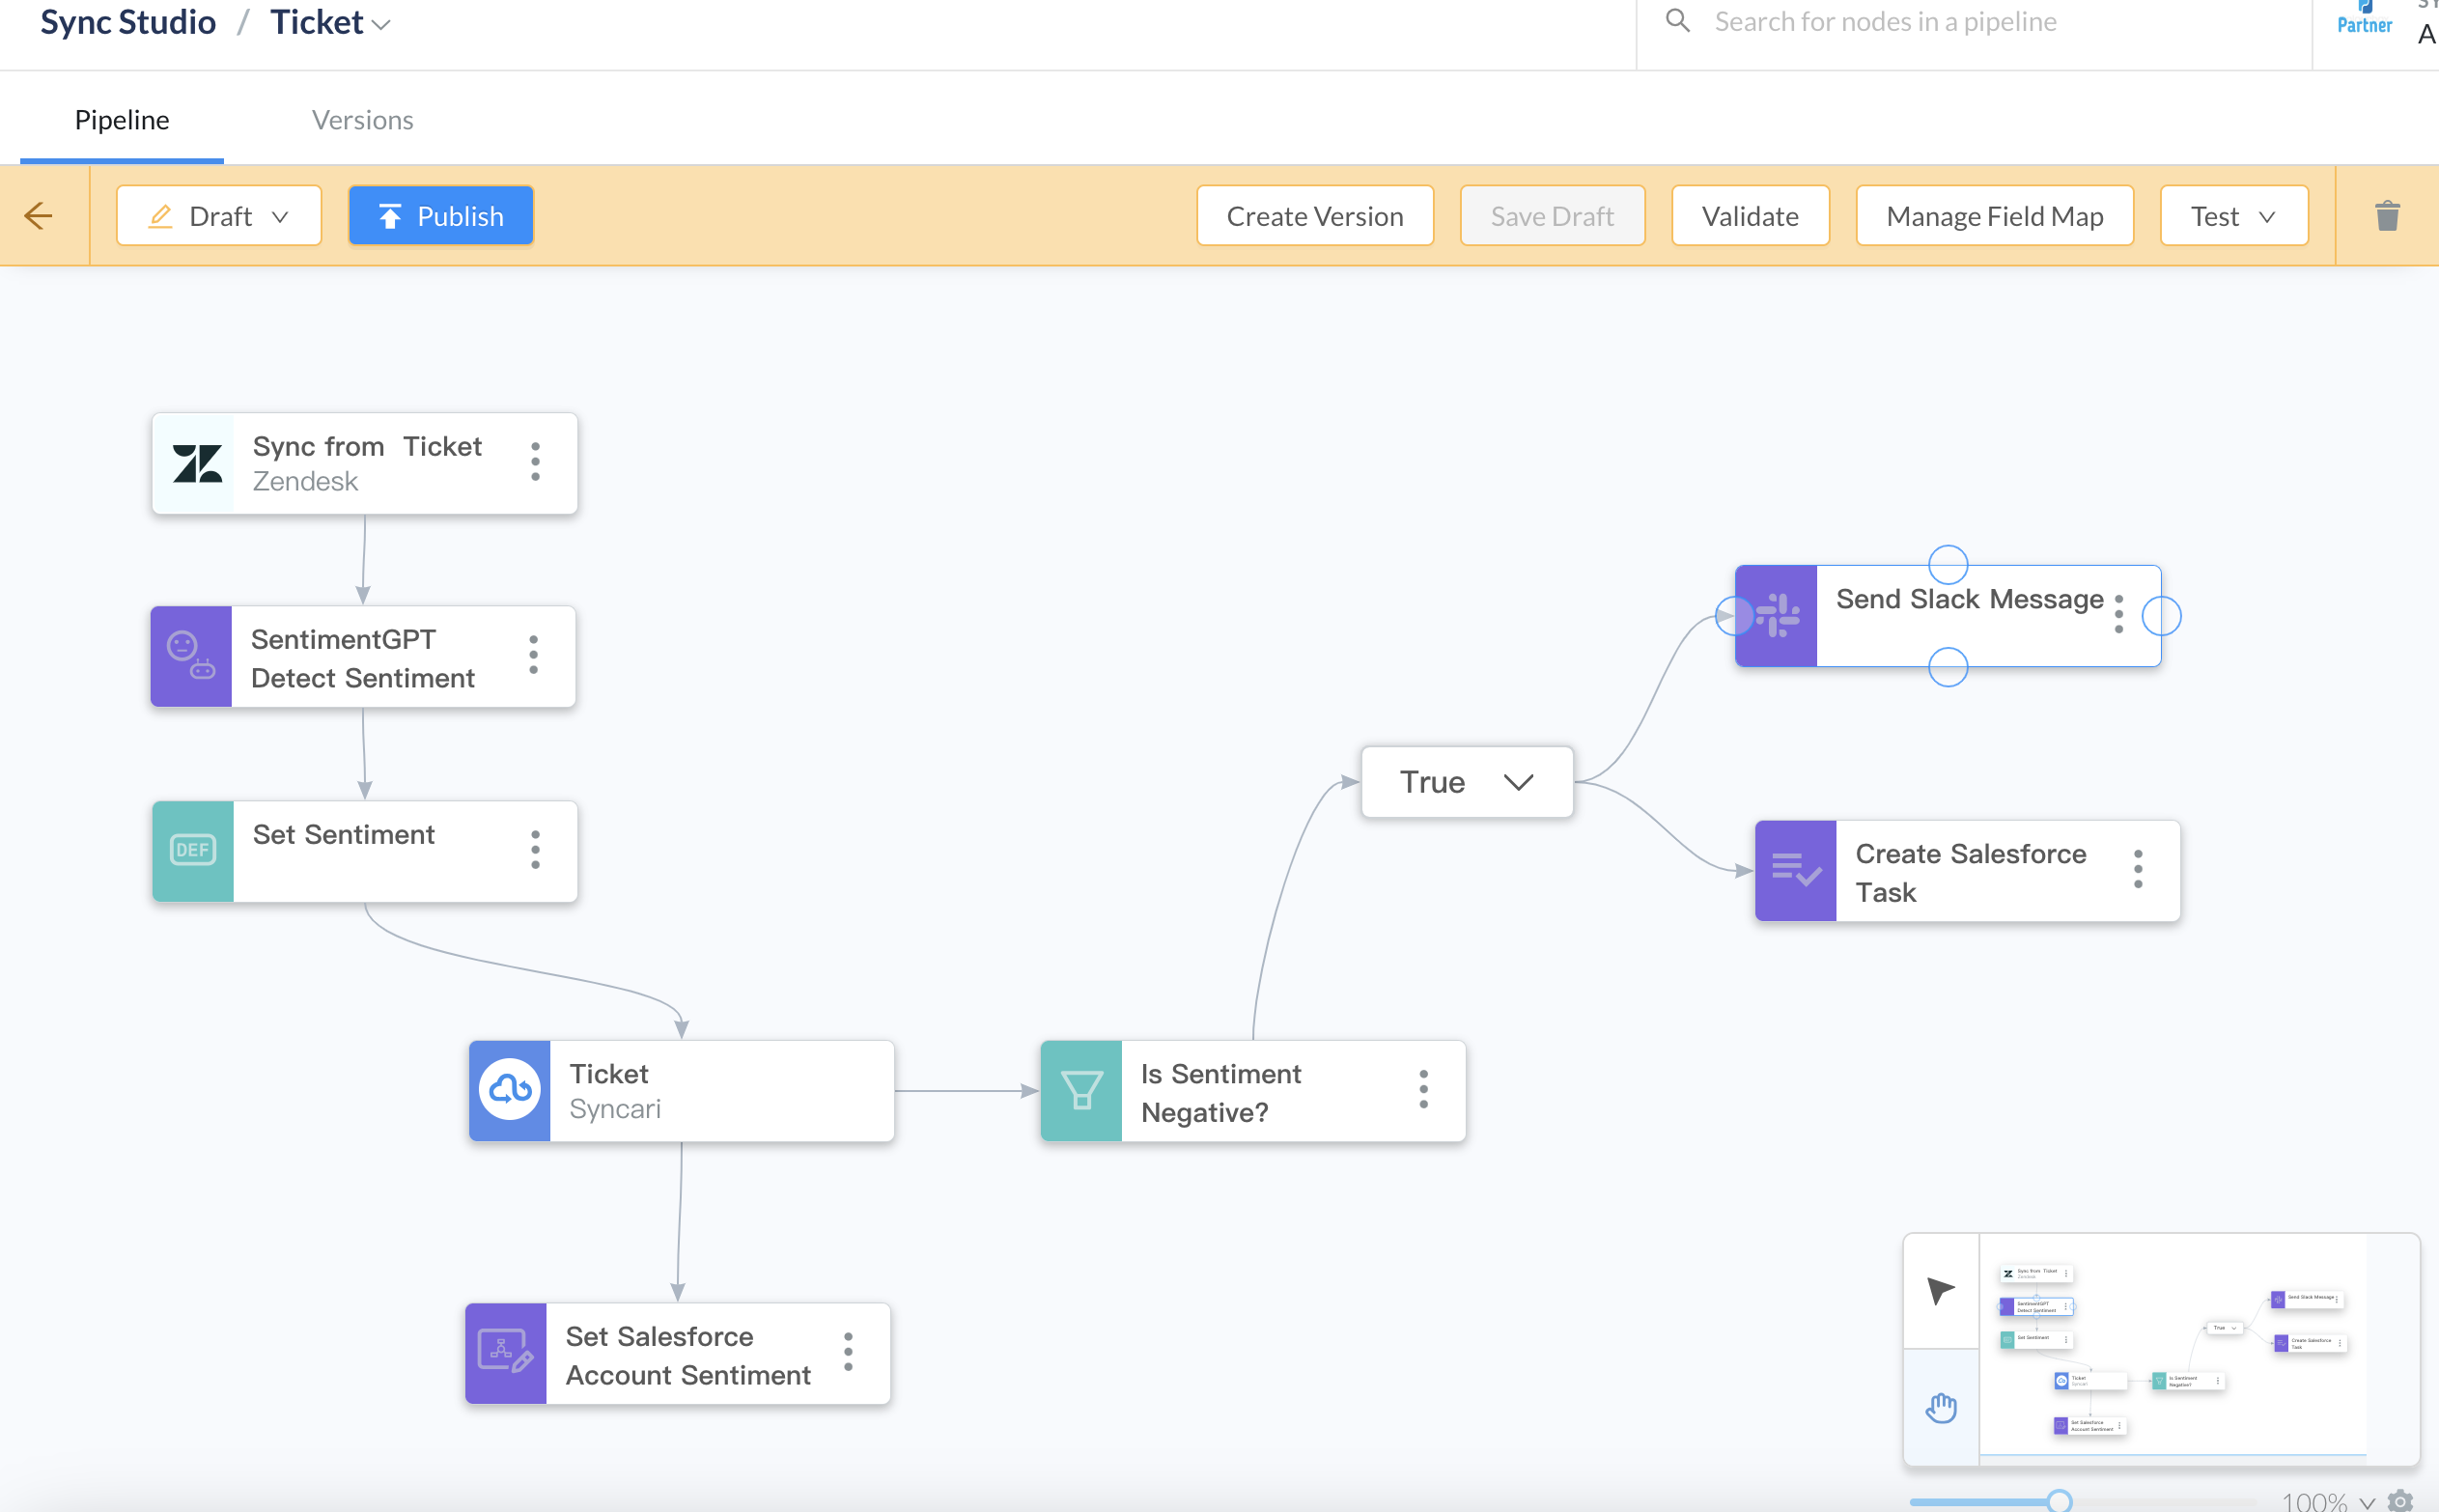The height and width of the screenshot is (1512, 2439).
Task: Click the edit icon on Set Salesforce Account Sentiment
Action: click(x=506, y=1352)
